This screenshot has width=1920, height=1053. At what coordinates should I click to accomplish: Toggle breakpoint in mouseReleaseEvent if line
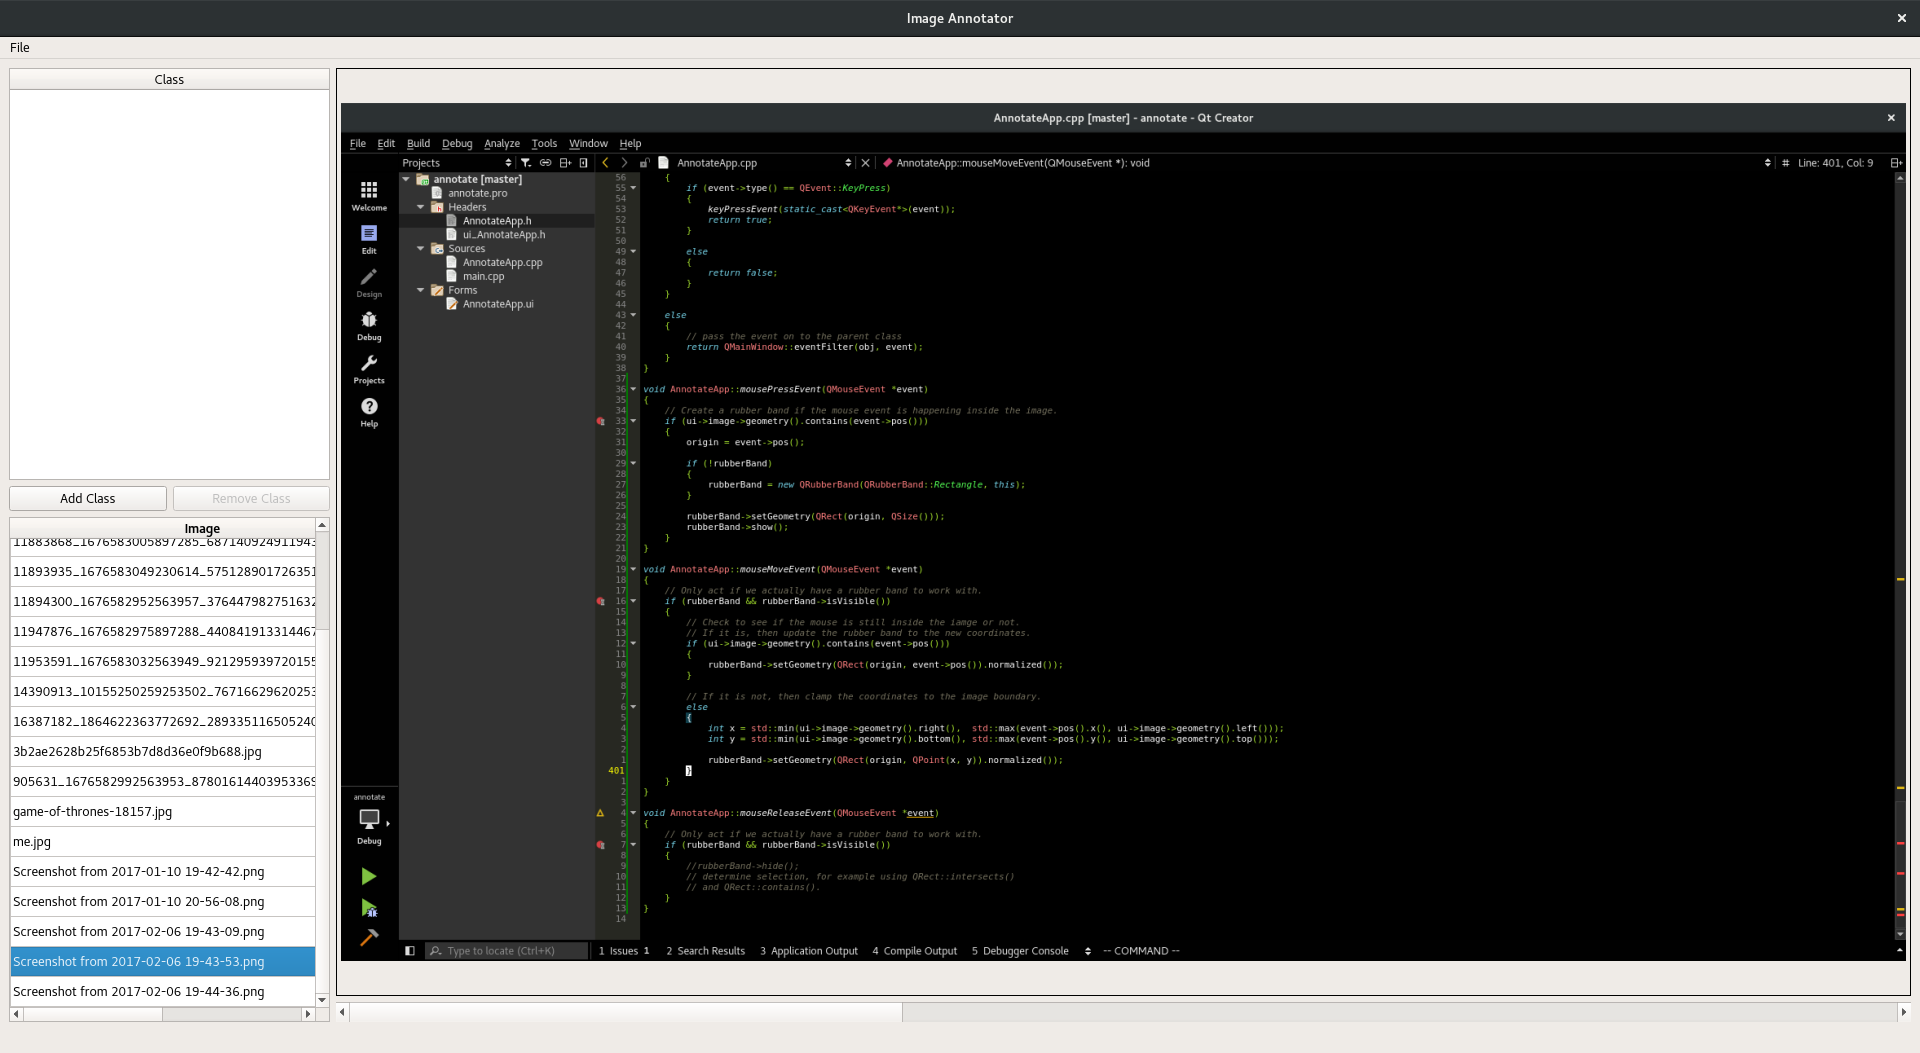(x=600, y=845)
